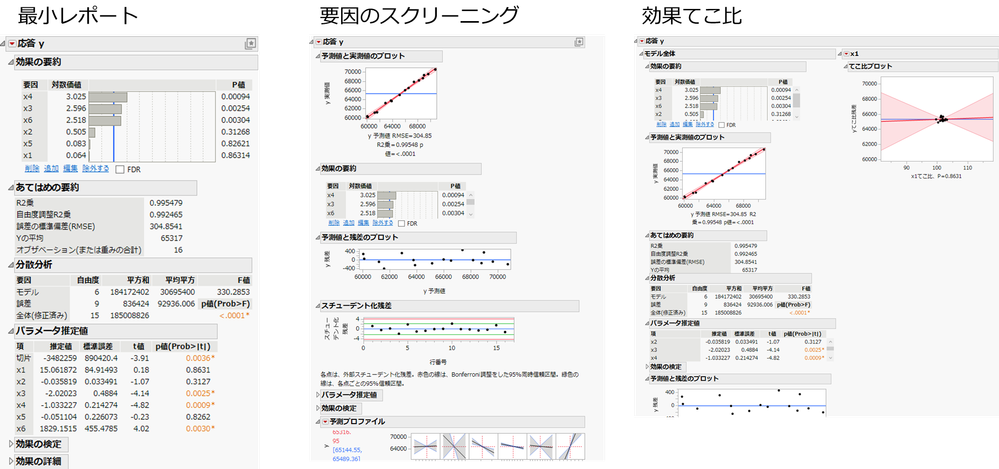Collapse あてはめの要約 in 最小レポート
The height and width of the screenshot is (469, 999).
pyautogui.click(x=10, y=187)
